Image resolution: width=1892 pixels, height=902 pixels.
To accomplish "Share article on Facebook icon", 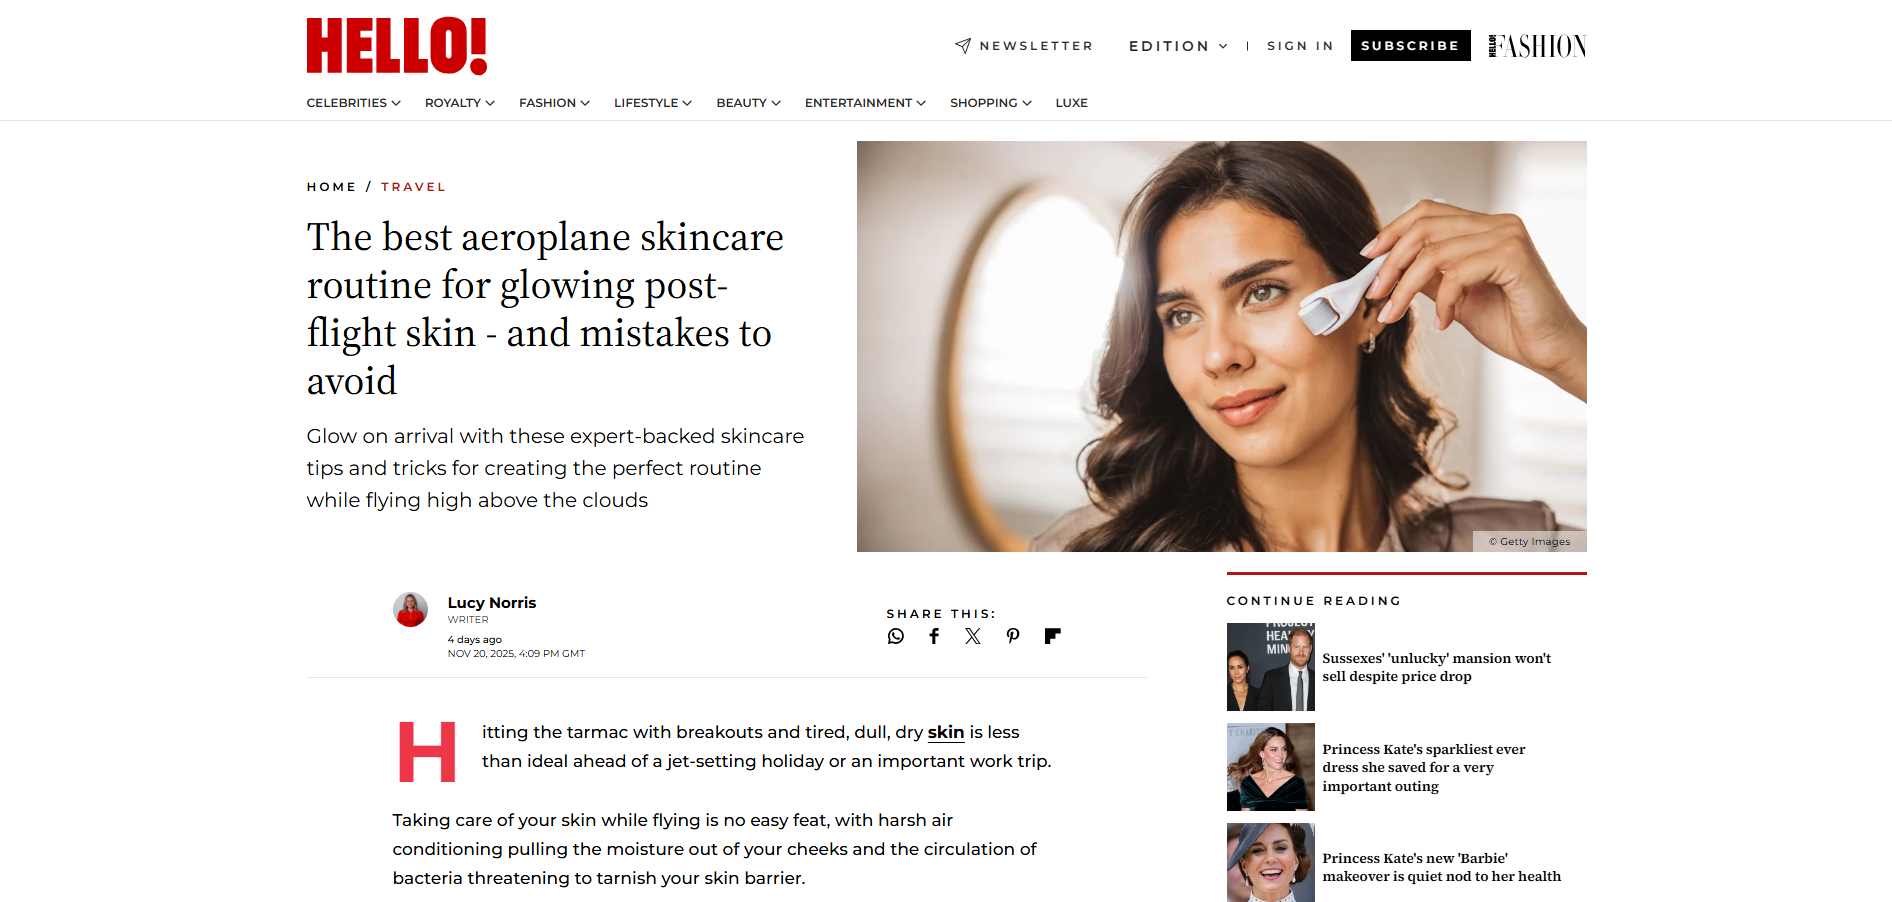I will click(934, 636).
